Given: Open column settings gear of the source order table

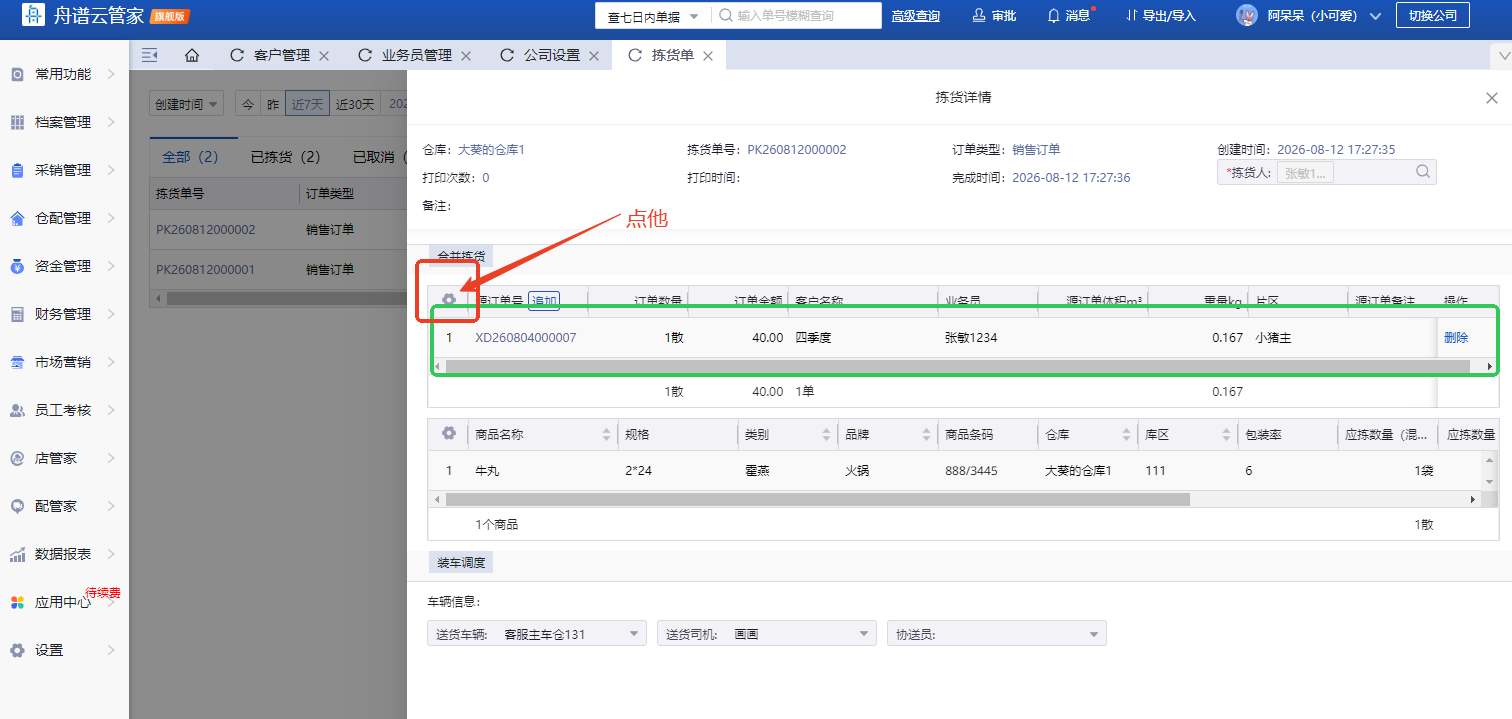Looking at the screenshot, I should (x=449, y=299).
